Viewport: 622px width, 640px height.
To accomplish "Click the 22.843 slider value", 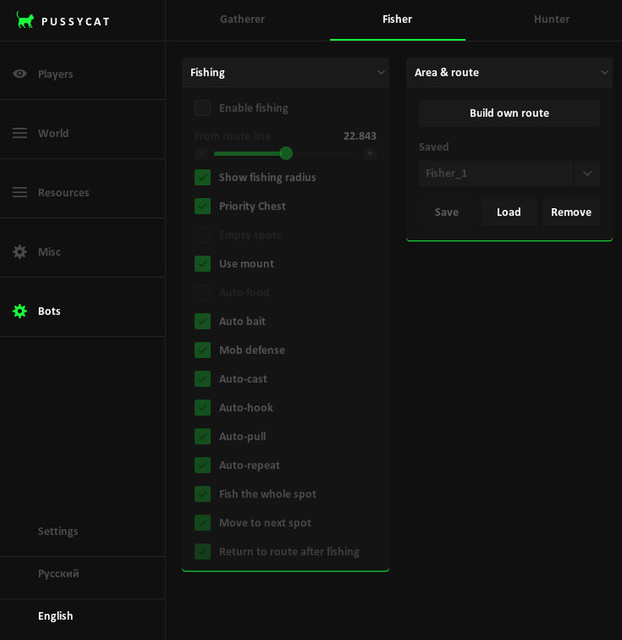I will [x=360, y=136].
